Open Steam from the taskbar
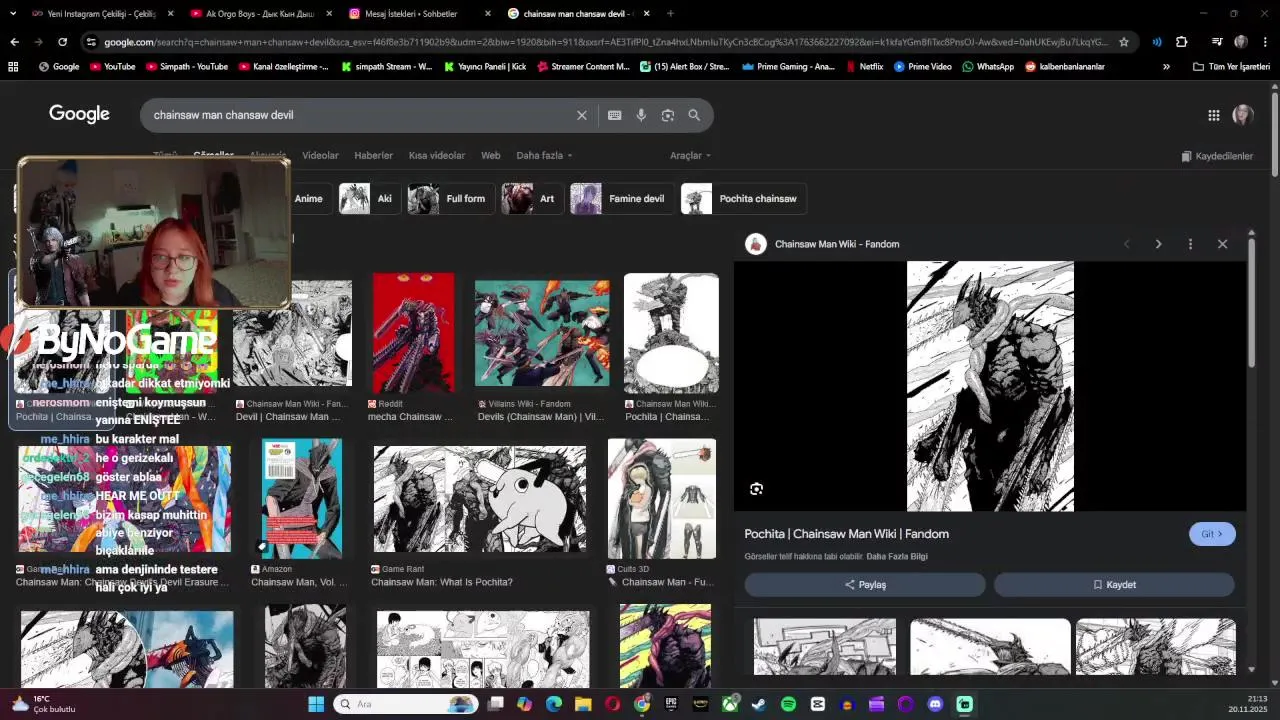The width and height of the screenshot is (1280, 720). tap(759, 704)
